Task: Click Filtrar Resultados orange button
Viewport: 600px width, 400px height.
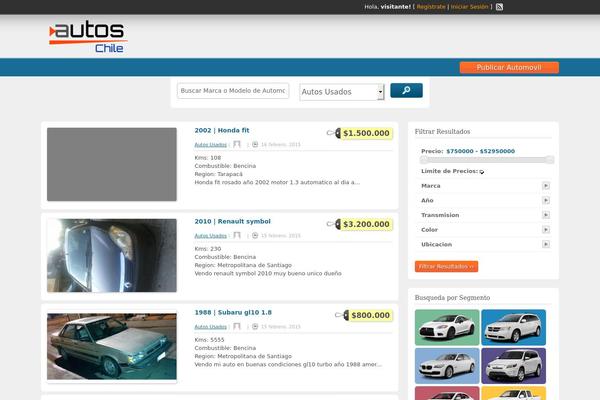Action: pyautogui.click(x=446, y=266)
